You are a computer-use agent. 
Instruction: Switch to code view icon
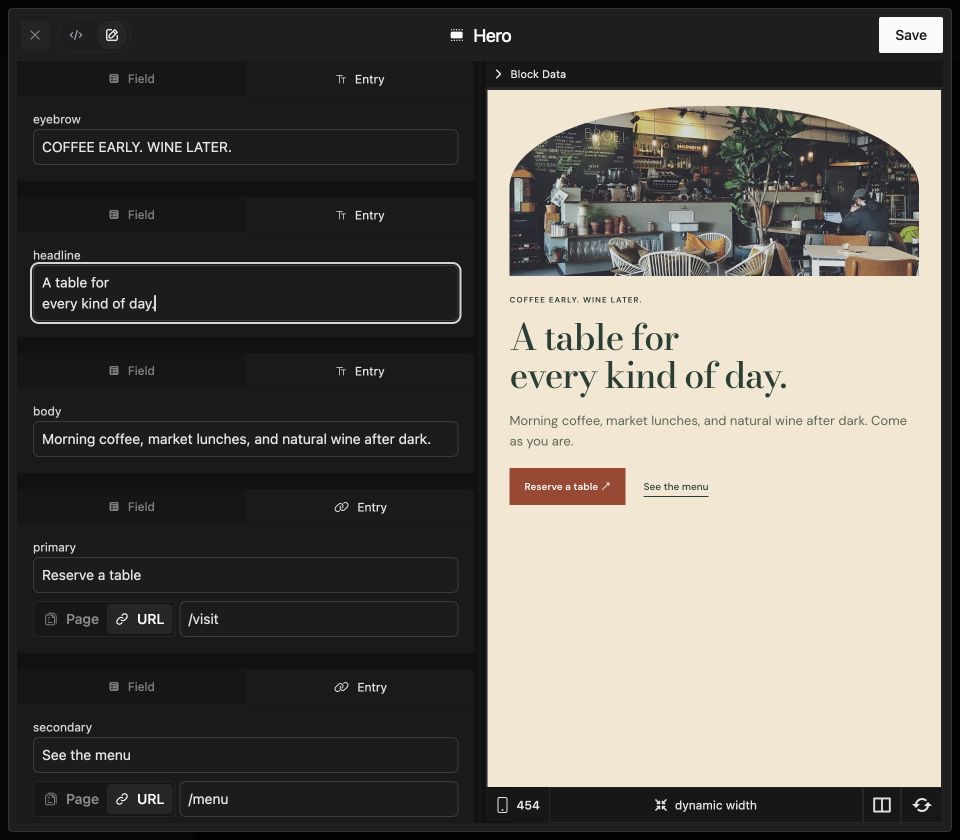[x=76, y=35]
